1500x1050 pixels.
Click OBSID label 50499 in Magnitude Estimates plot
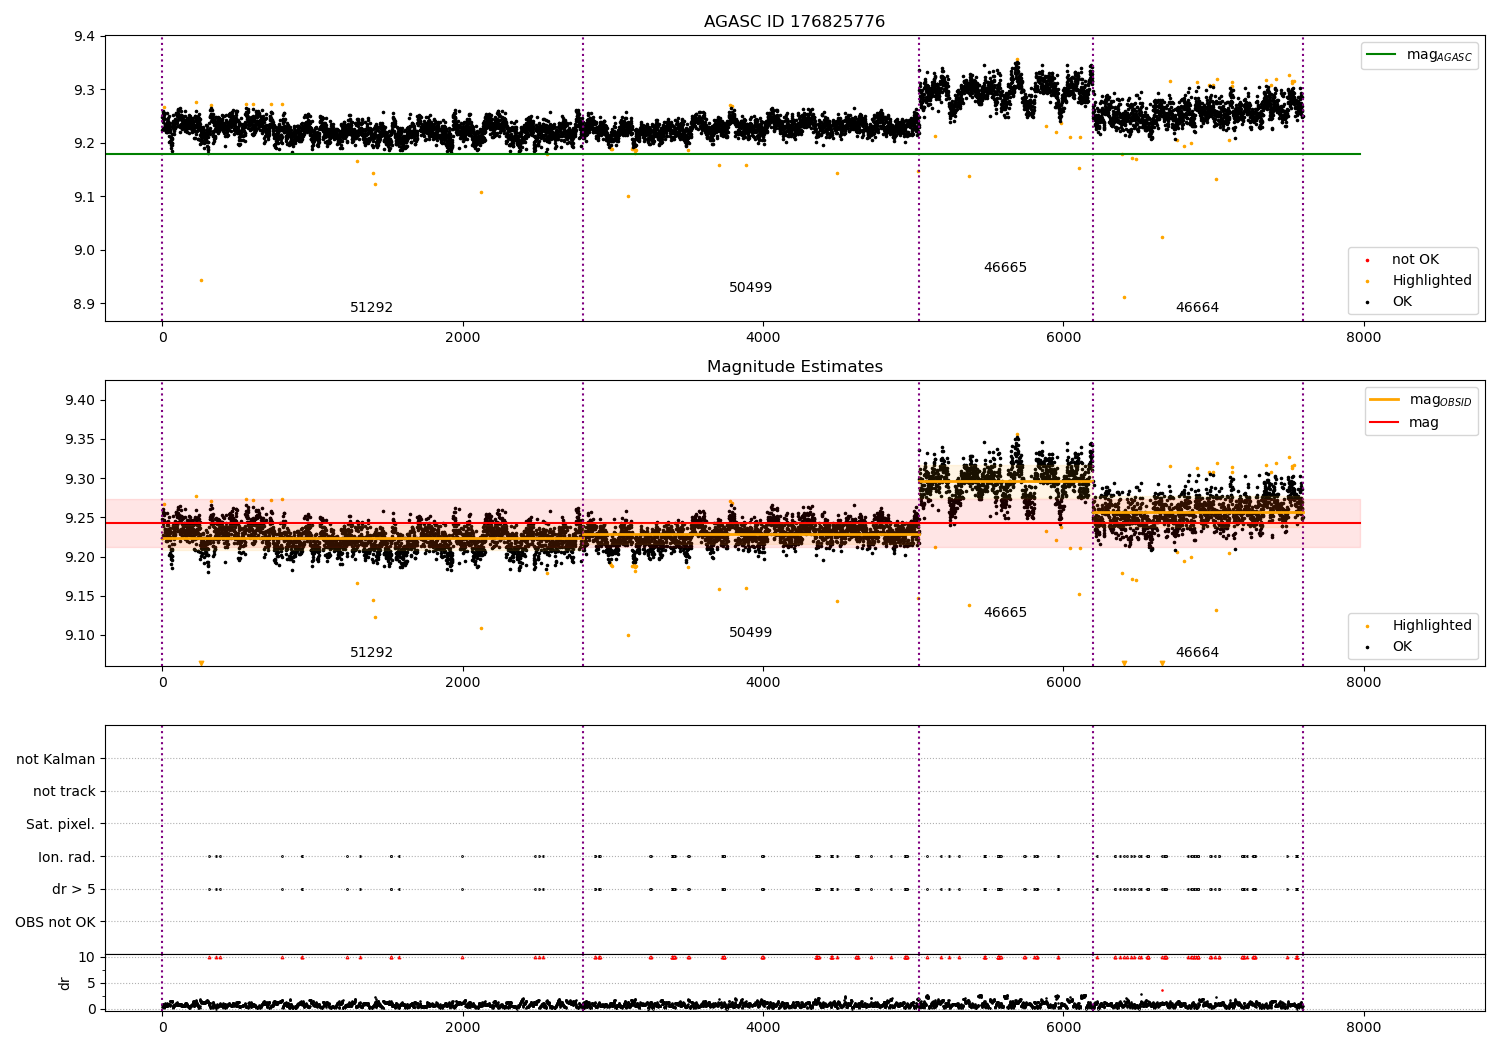(750, 633)
